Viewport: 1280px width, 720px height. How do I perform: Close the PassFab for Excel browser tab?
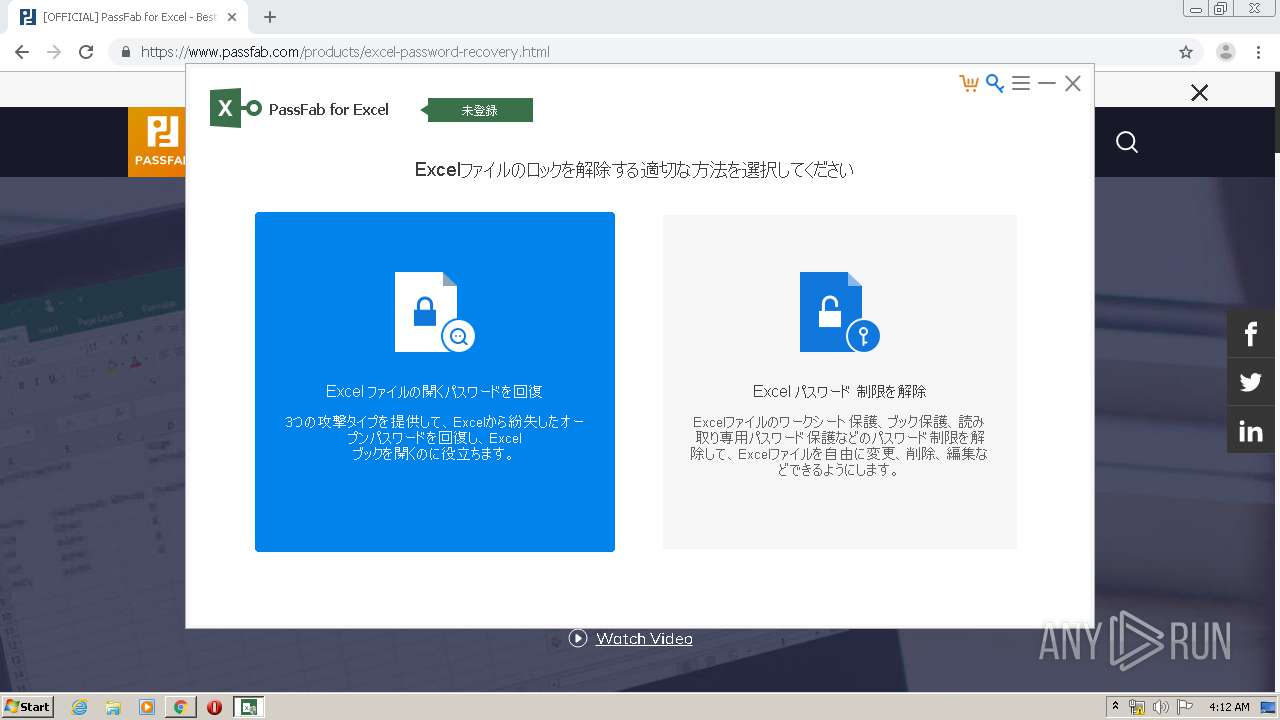232,17
